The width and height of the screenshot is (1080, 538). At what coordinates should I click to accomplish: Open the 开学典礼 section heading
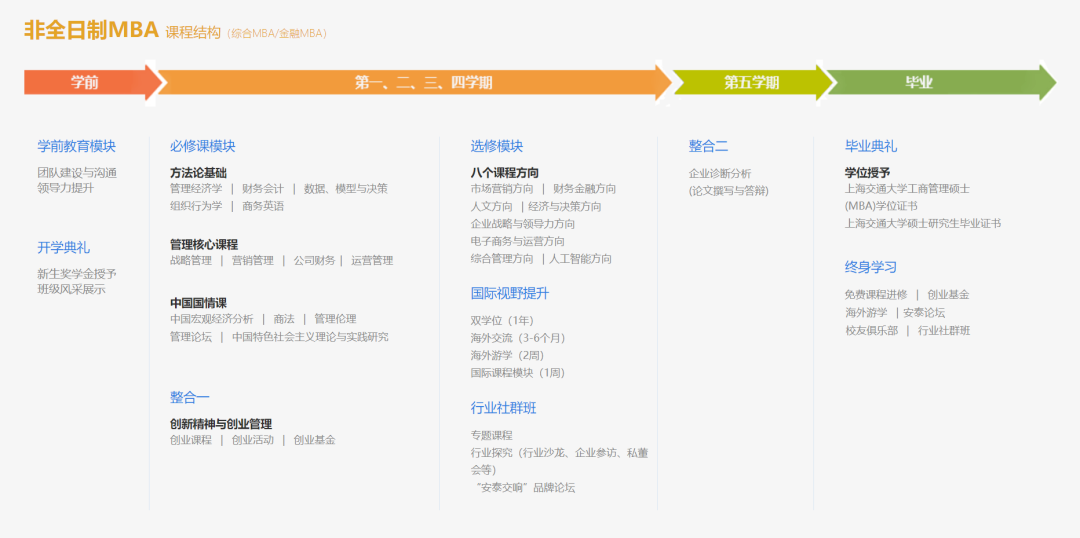click(x=63, y=247)
